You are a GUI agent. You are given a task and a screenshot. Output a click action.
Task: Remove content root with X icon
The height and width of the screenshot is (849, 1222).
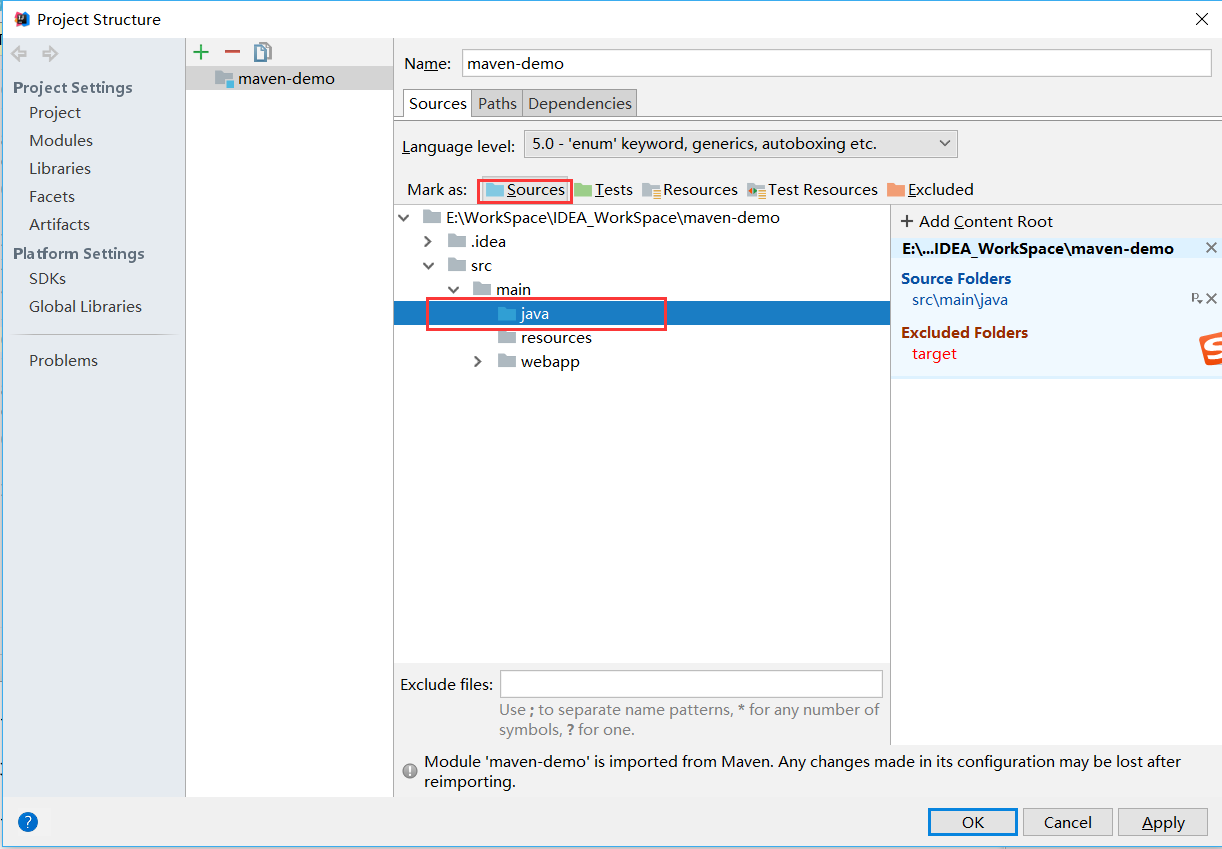point(1211,248)
